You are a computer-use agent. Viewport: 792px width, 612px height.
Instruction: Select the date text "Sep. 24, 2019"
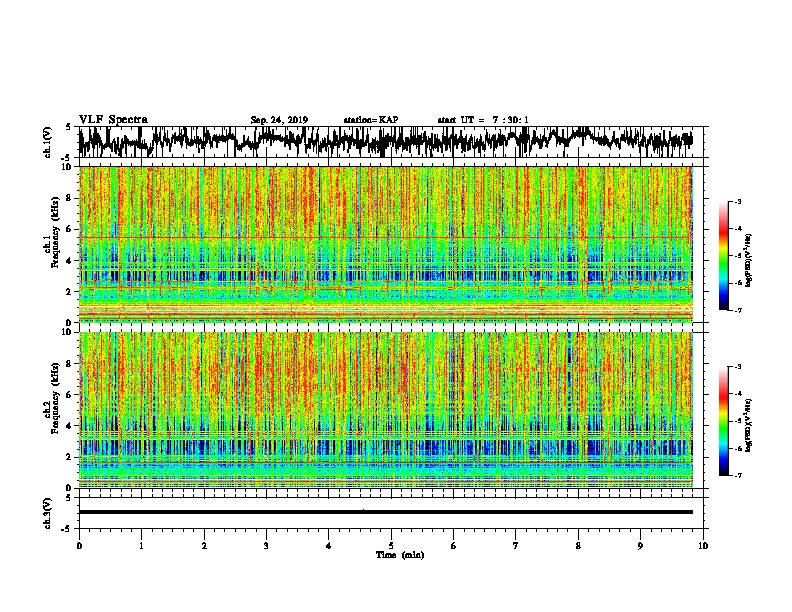(x=279, y=120)
